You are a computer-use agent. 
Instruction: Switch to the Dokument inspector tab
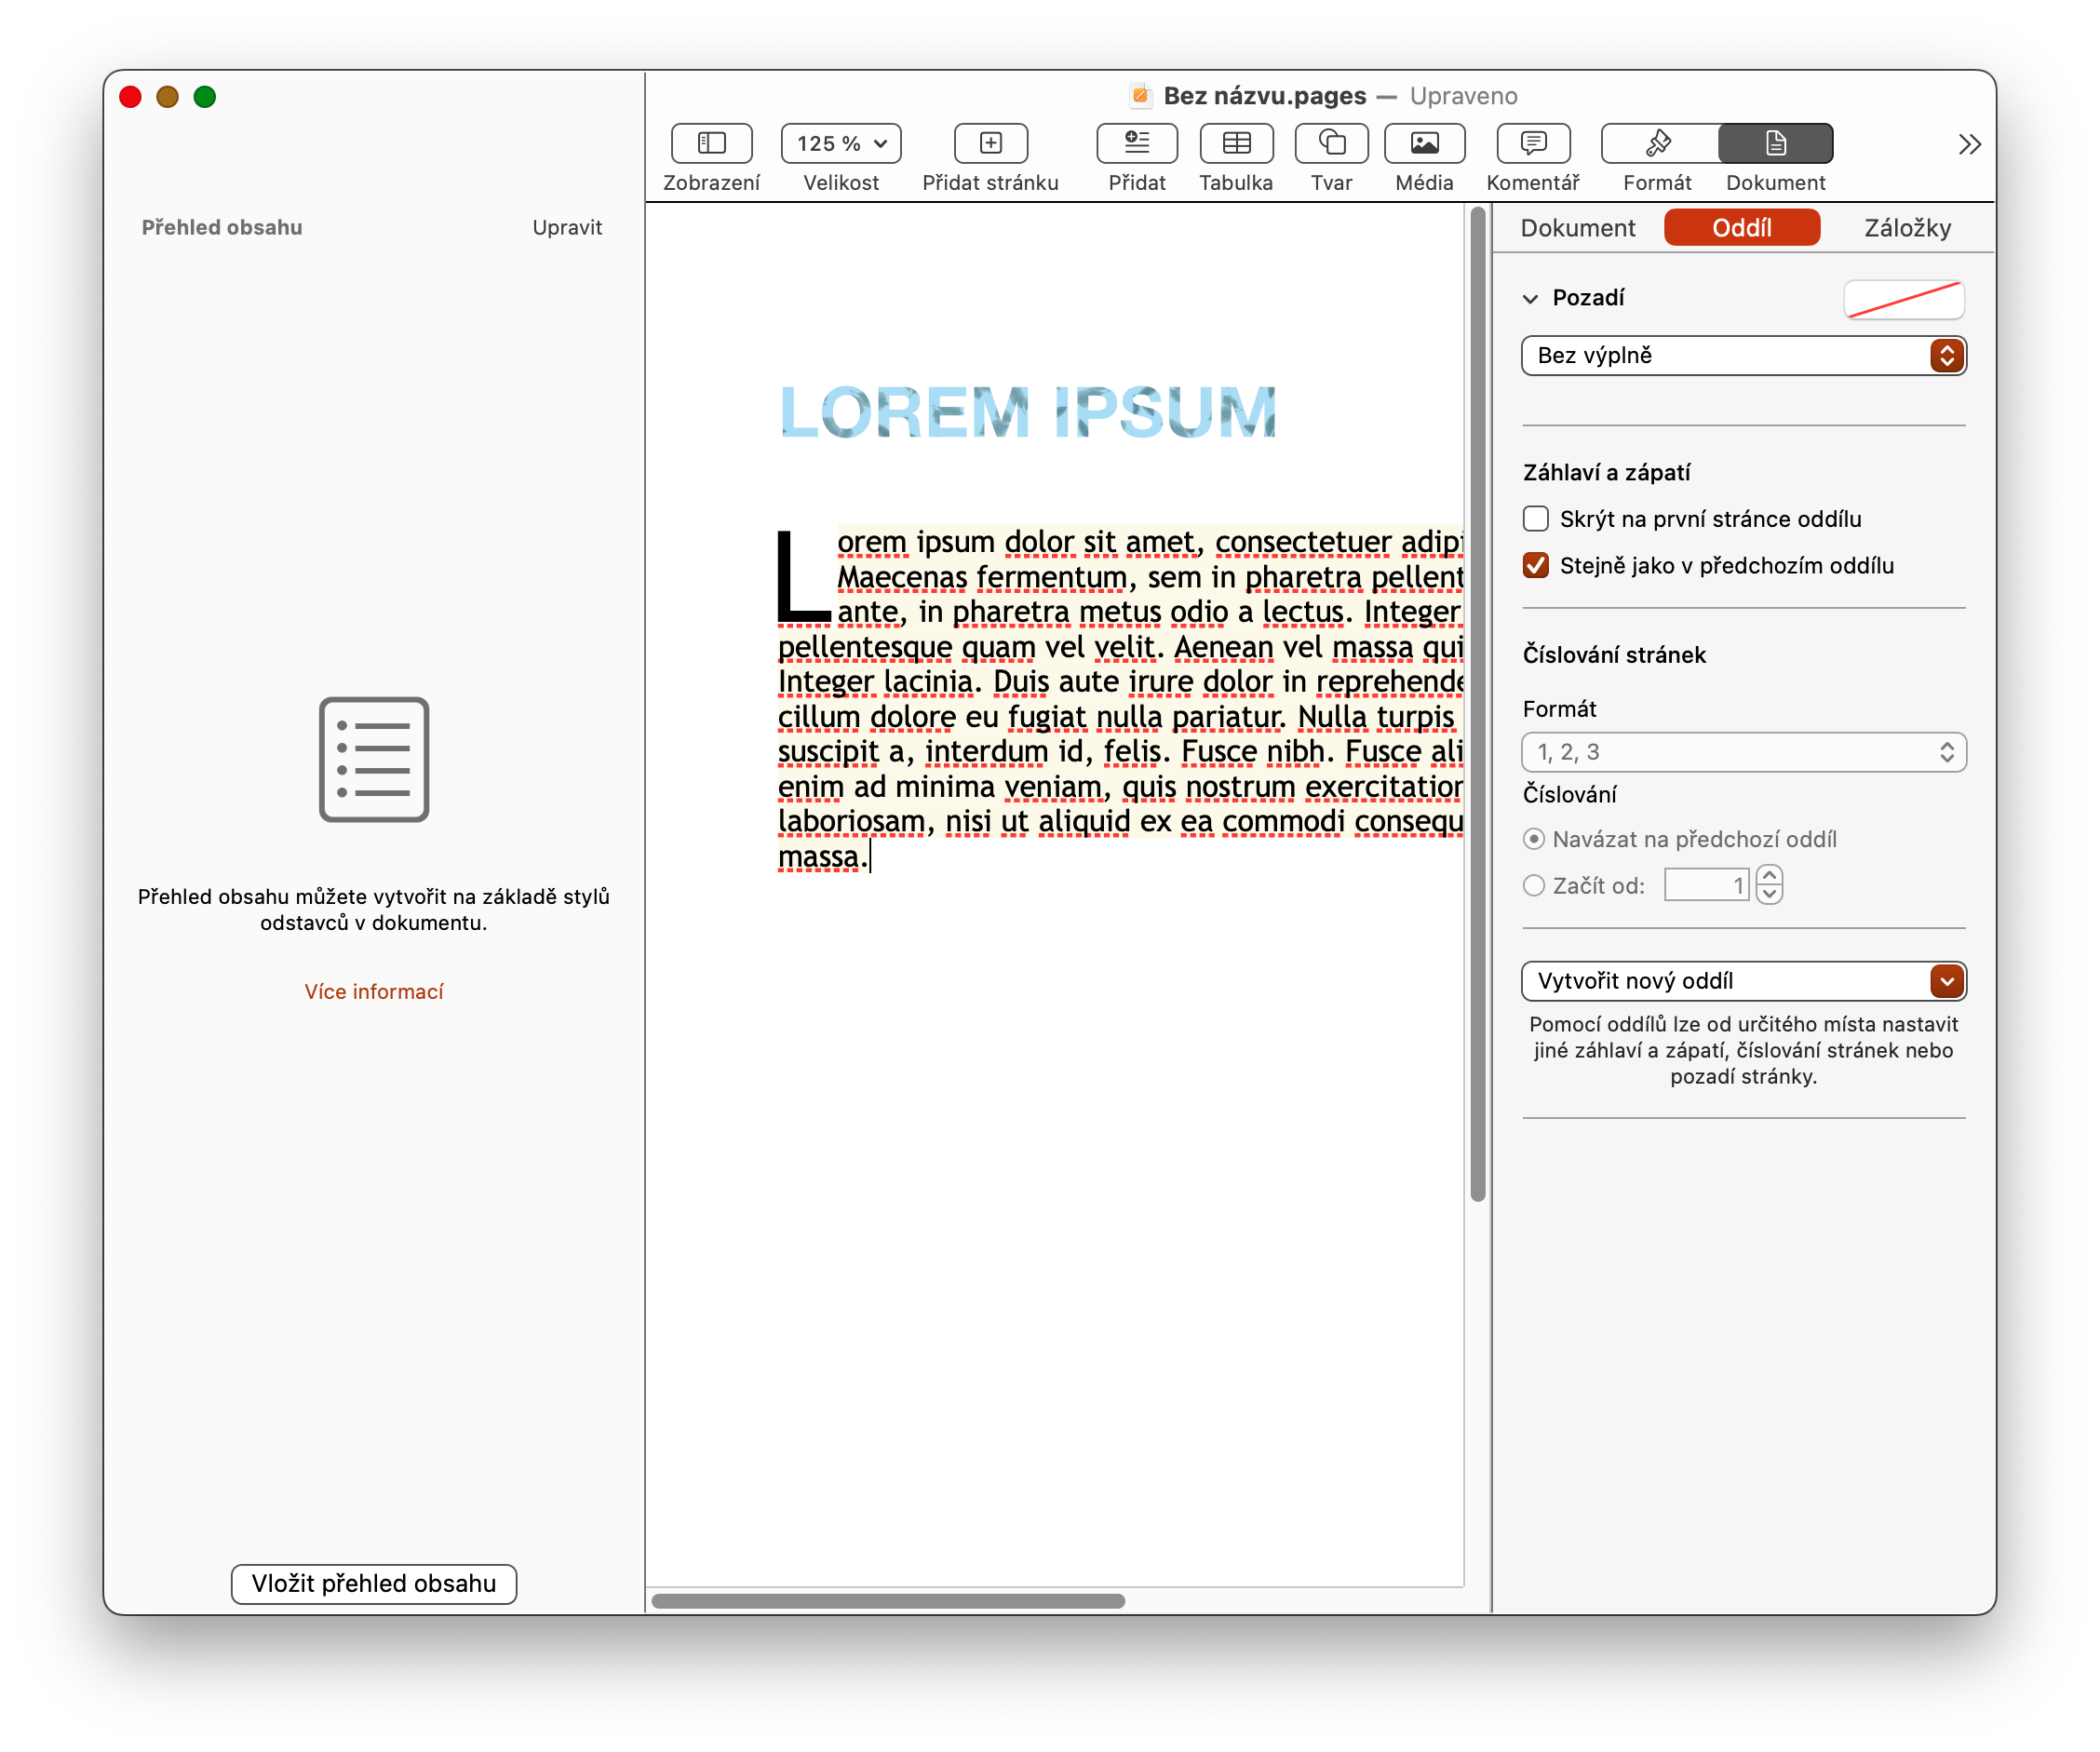(1577, 228)
